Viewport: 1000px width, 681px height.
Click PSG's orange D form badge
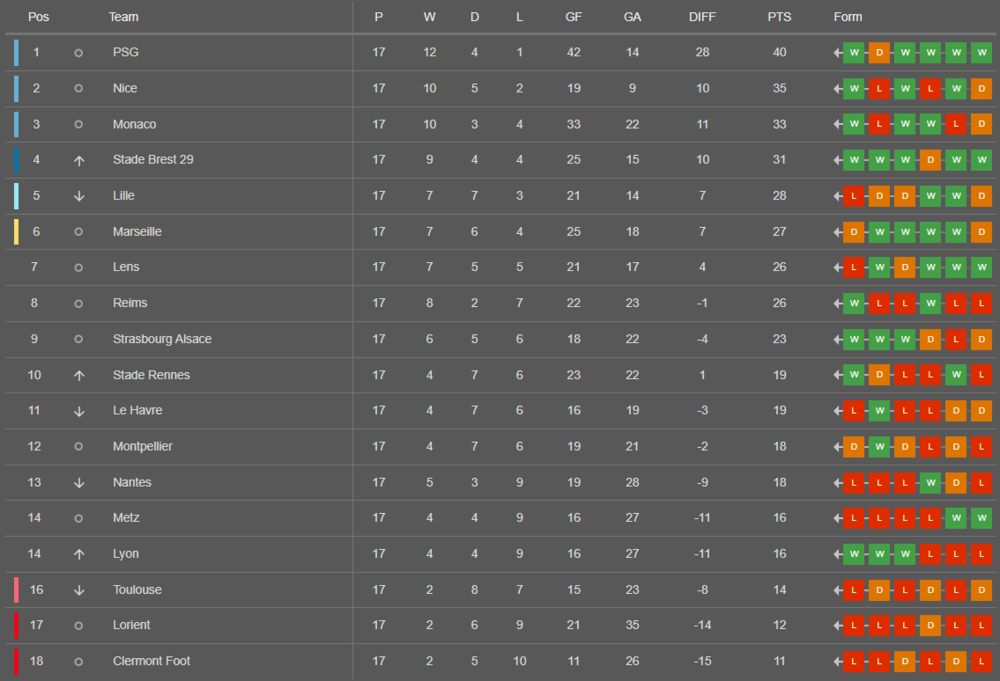click(879, 52)
